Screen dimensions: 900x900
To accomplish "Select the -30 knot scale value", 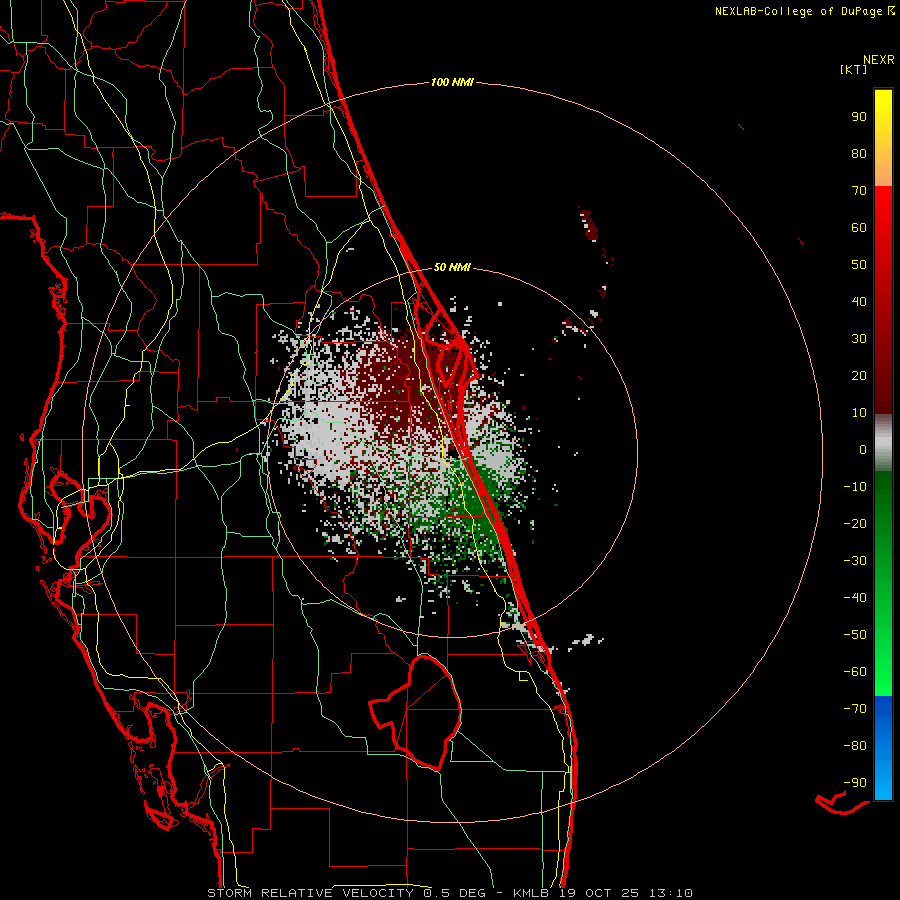I will click(x=855, y=561).
